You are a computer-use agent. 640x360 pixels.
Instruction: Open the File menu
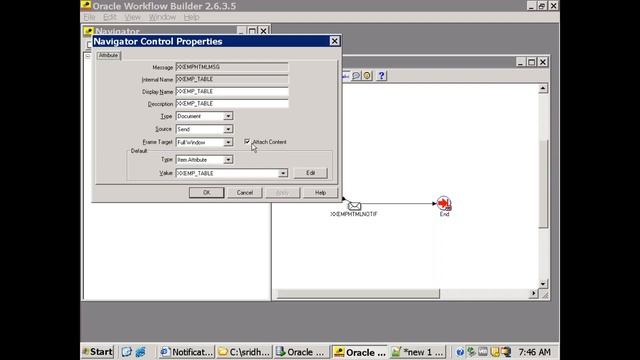89,17
